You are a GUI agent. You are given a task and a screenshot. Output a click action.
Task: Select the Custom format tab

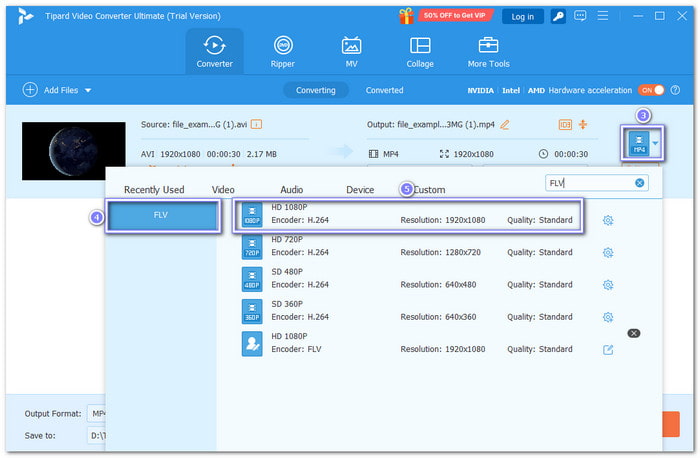[x=429, y=190]
